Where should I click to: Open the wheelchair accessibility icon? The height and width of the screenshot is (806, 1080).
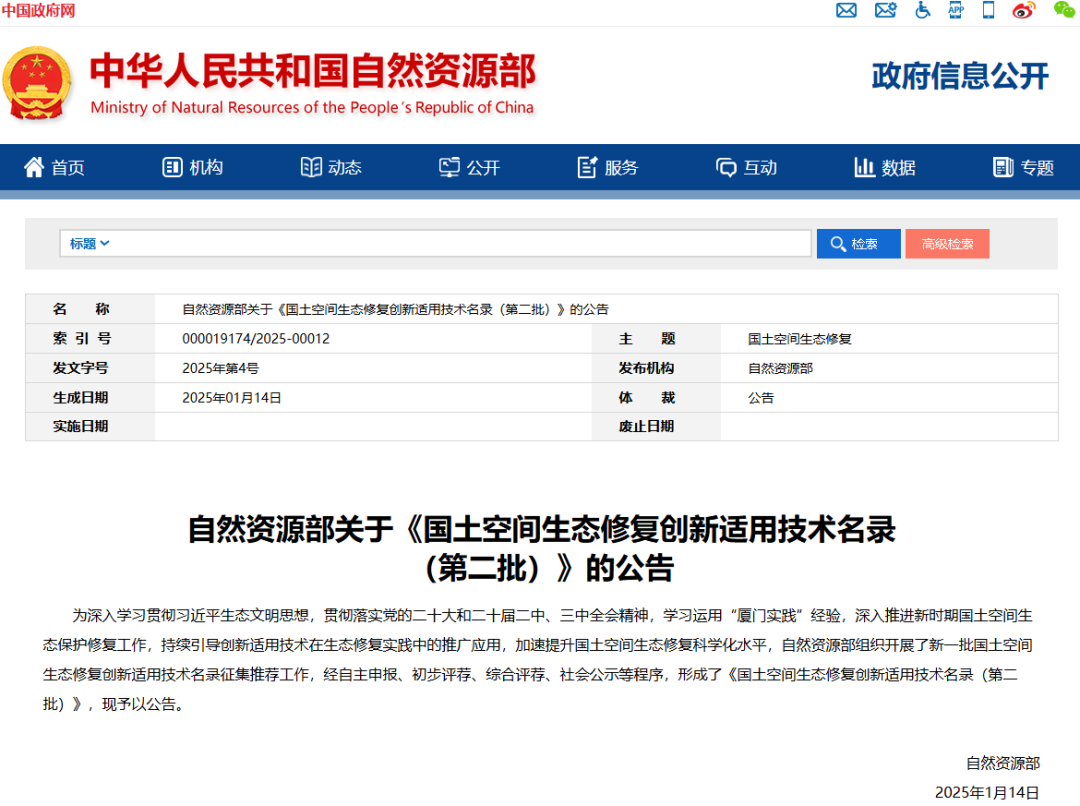[x=922, y=11]
